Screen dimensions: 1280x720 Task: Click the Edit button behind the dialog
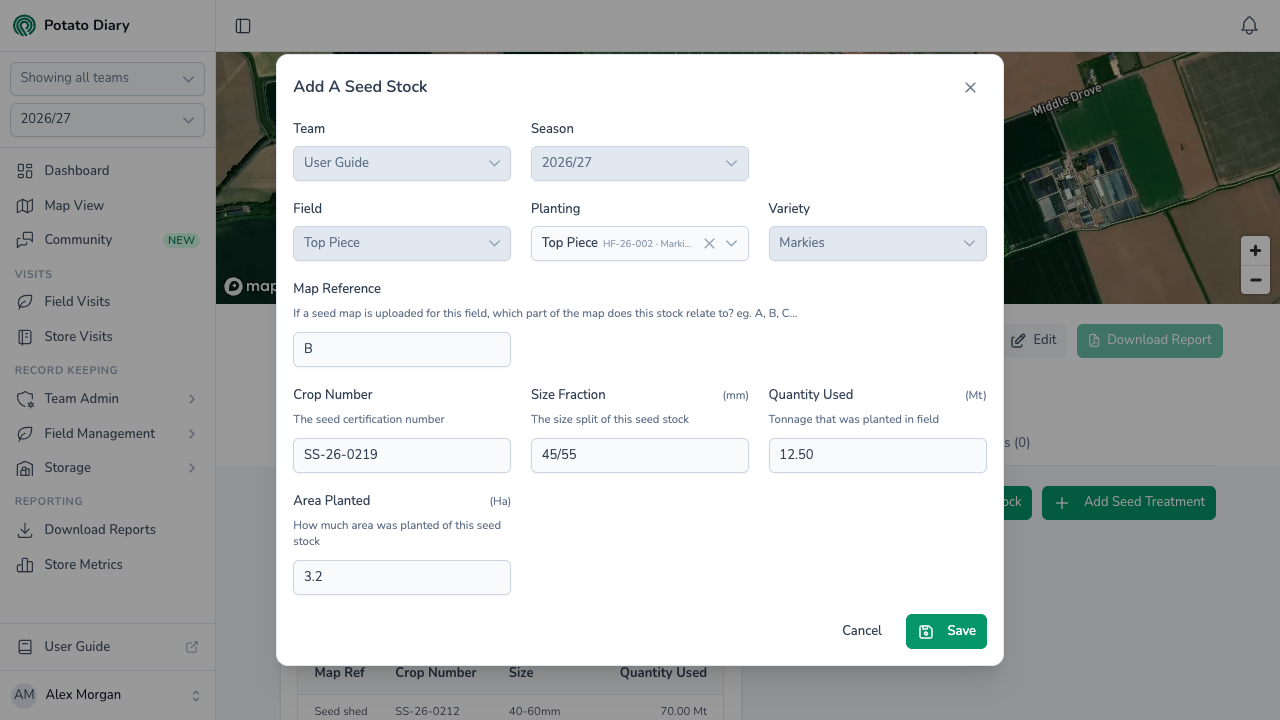1035,340
